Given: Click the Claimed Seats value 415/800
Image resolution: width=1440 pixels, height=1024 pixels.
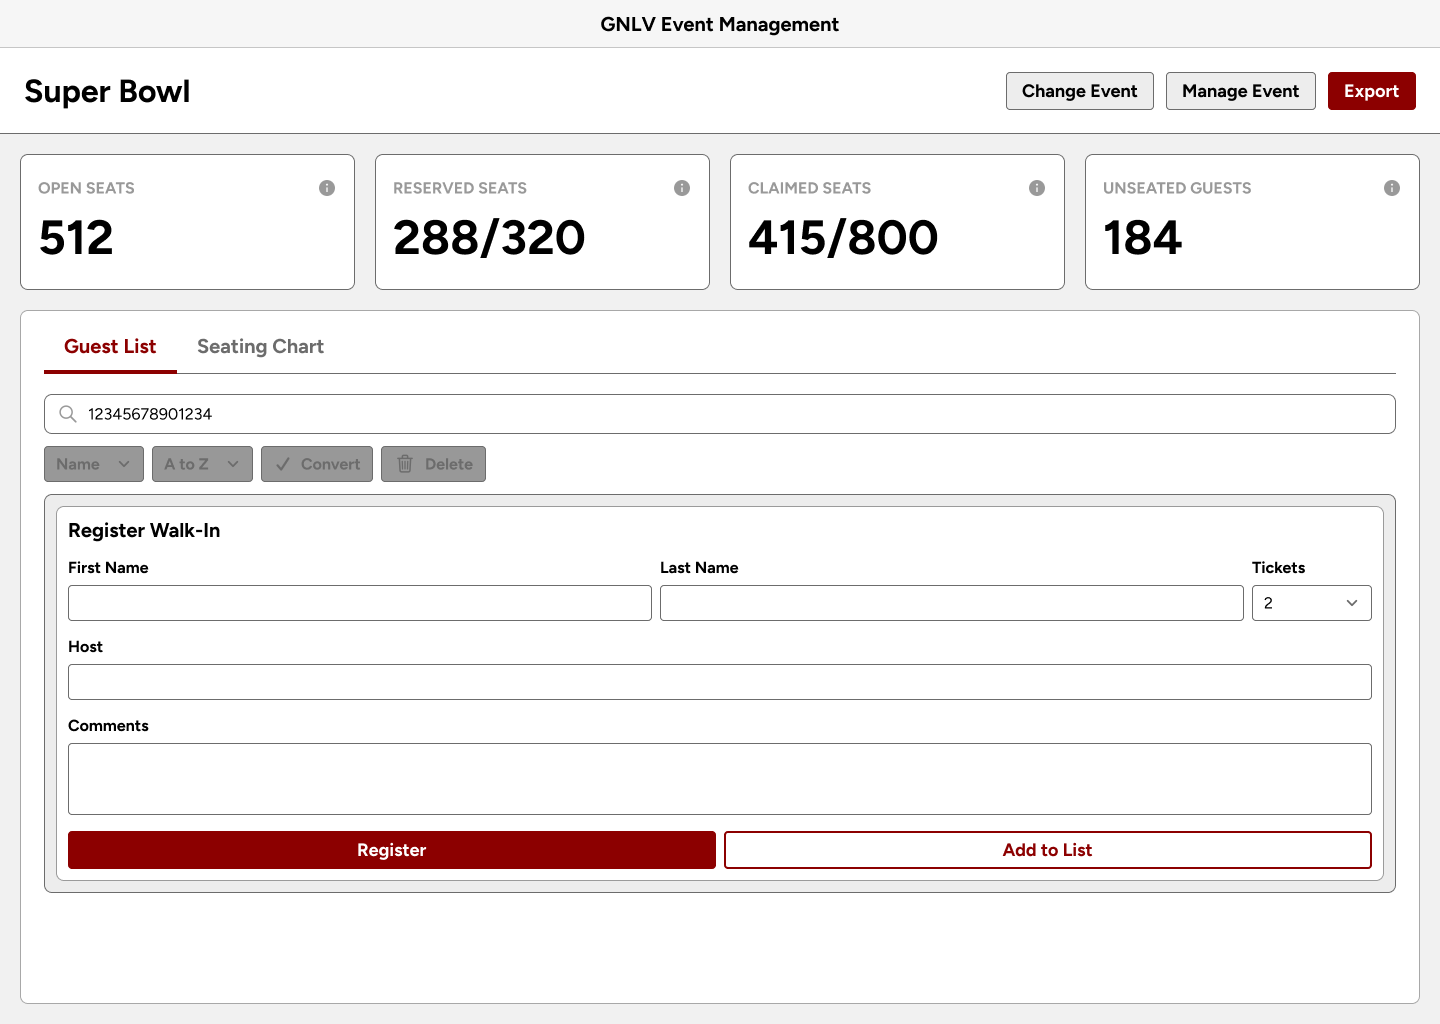Looking at the screenshot, I should coord(843,238).
